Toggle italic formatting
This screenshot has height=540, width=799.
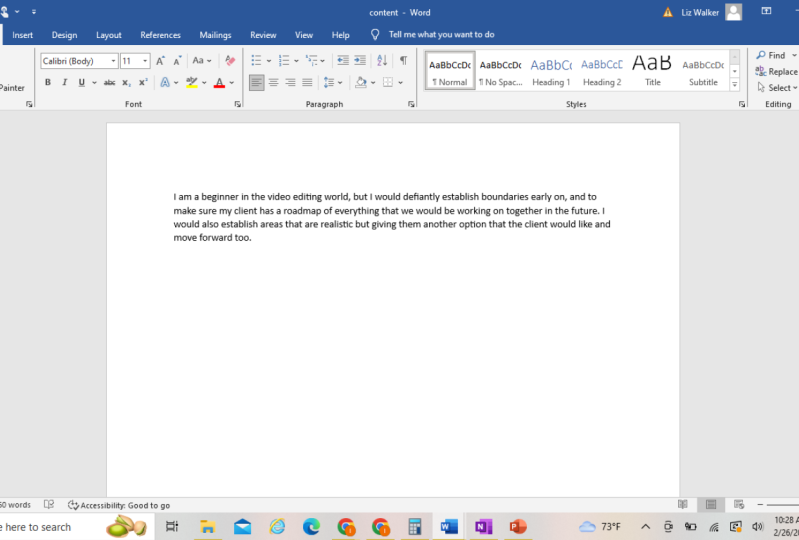coord(64,82)
